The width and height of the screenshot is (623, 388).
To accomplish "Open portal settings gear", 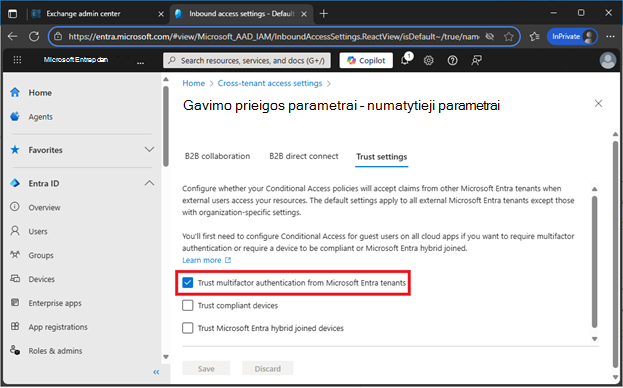I will [x=428, y=60].
